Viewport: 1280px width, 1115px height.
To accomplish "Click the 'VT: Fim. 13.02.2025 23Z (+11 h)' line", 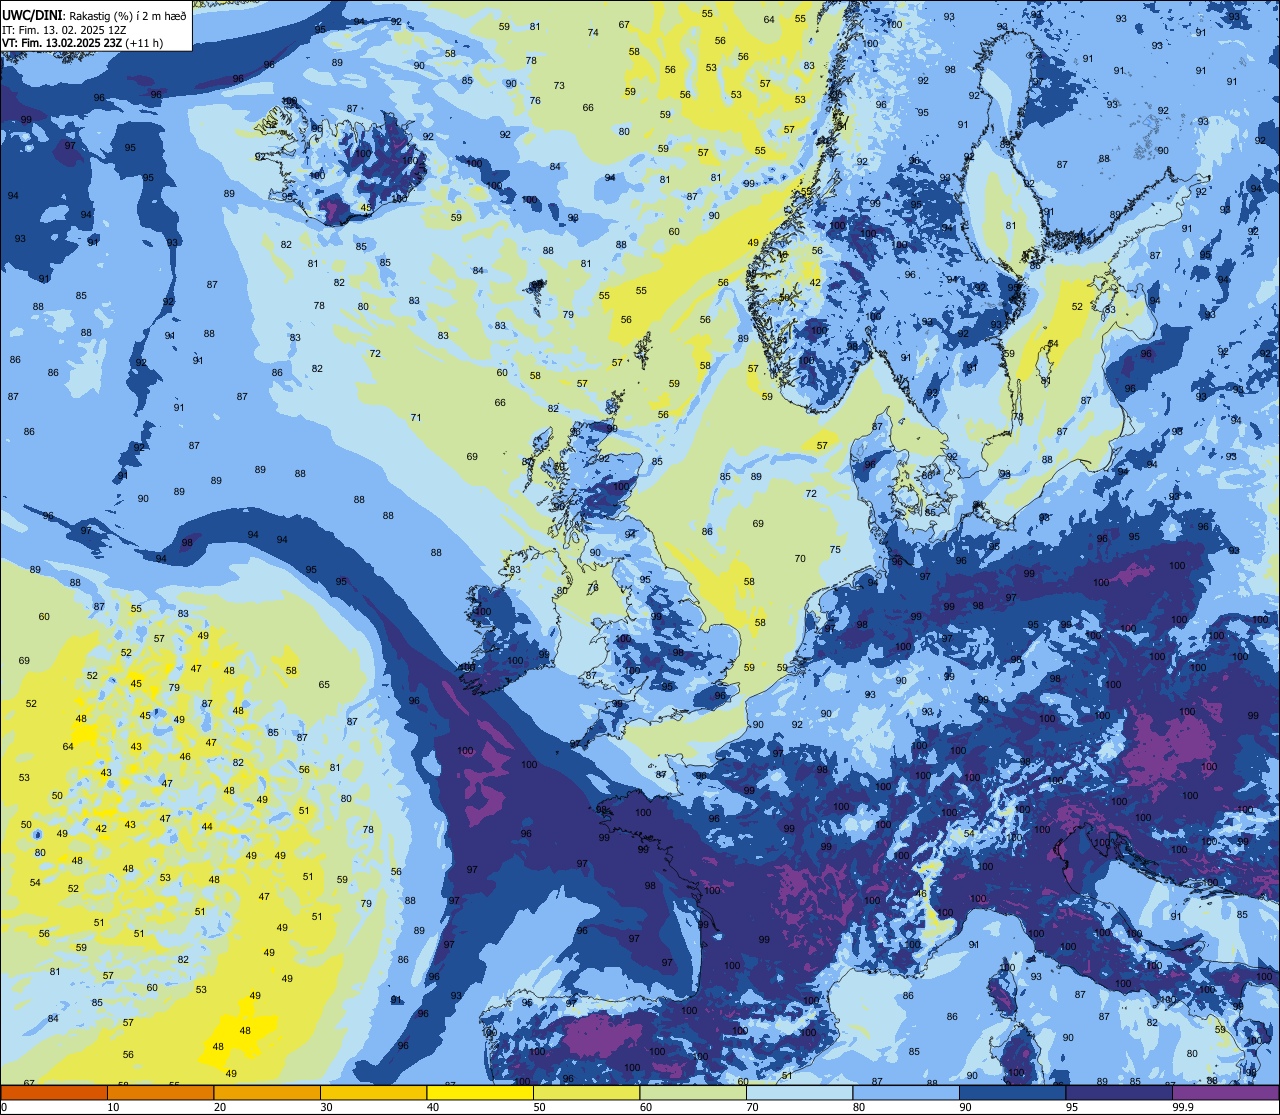I will pos(82,43).
